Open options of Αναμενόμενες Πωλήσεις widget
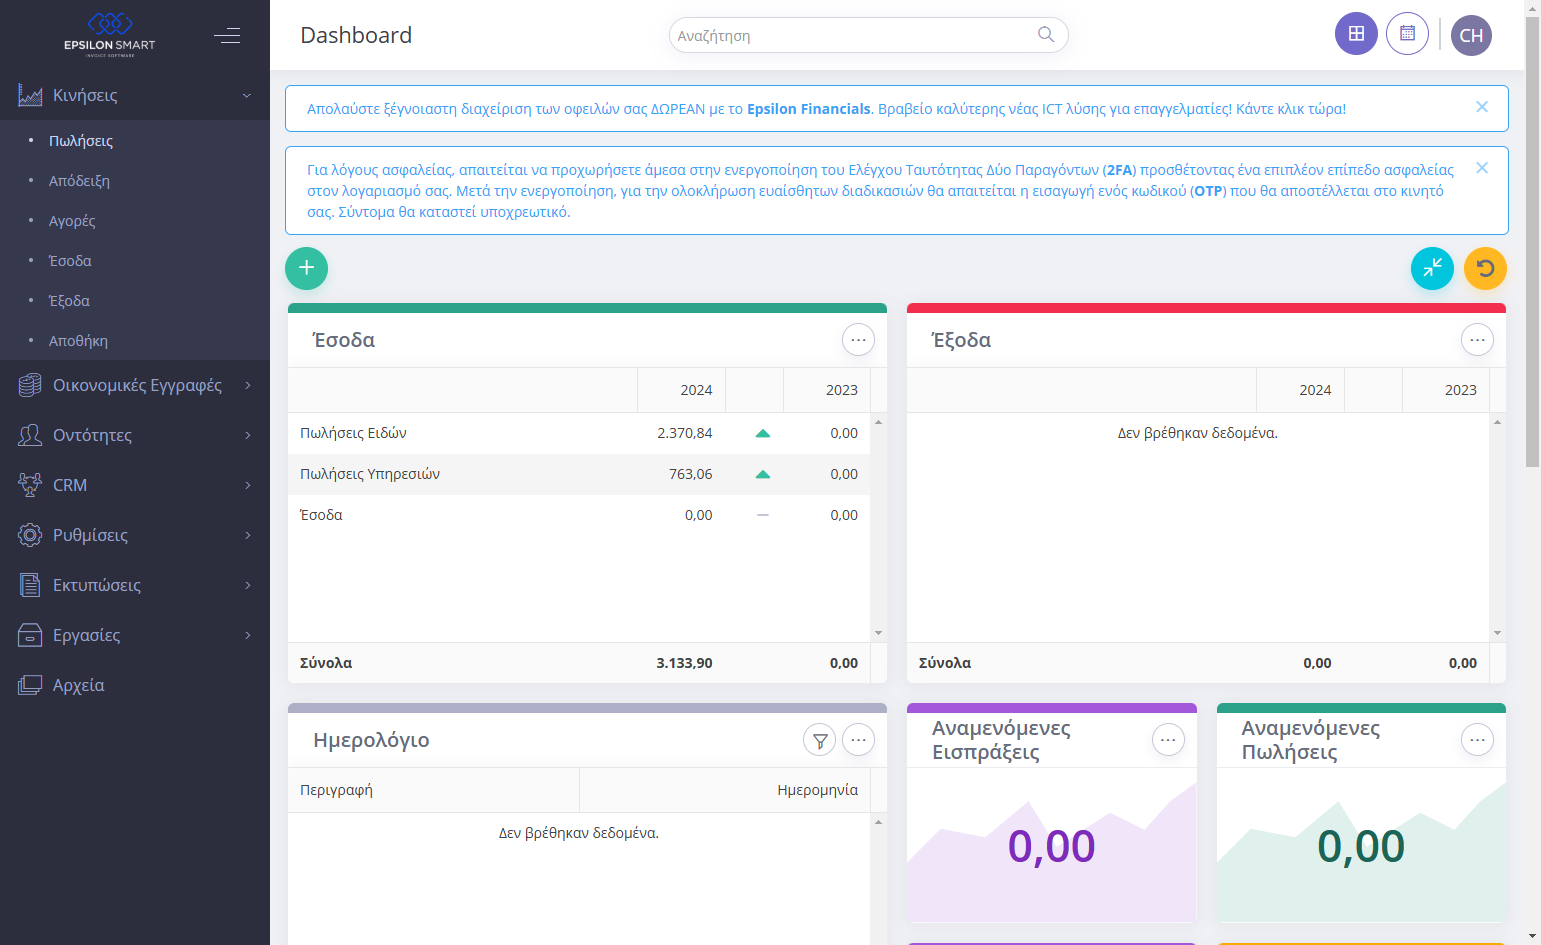 [x=1477, y=740]
